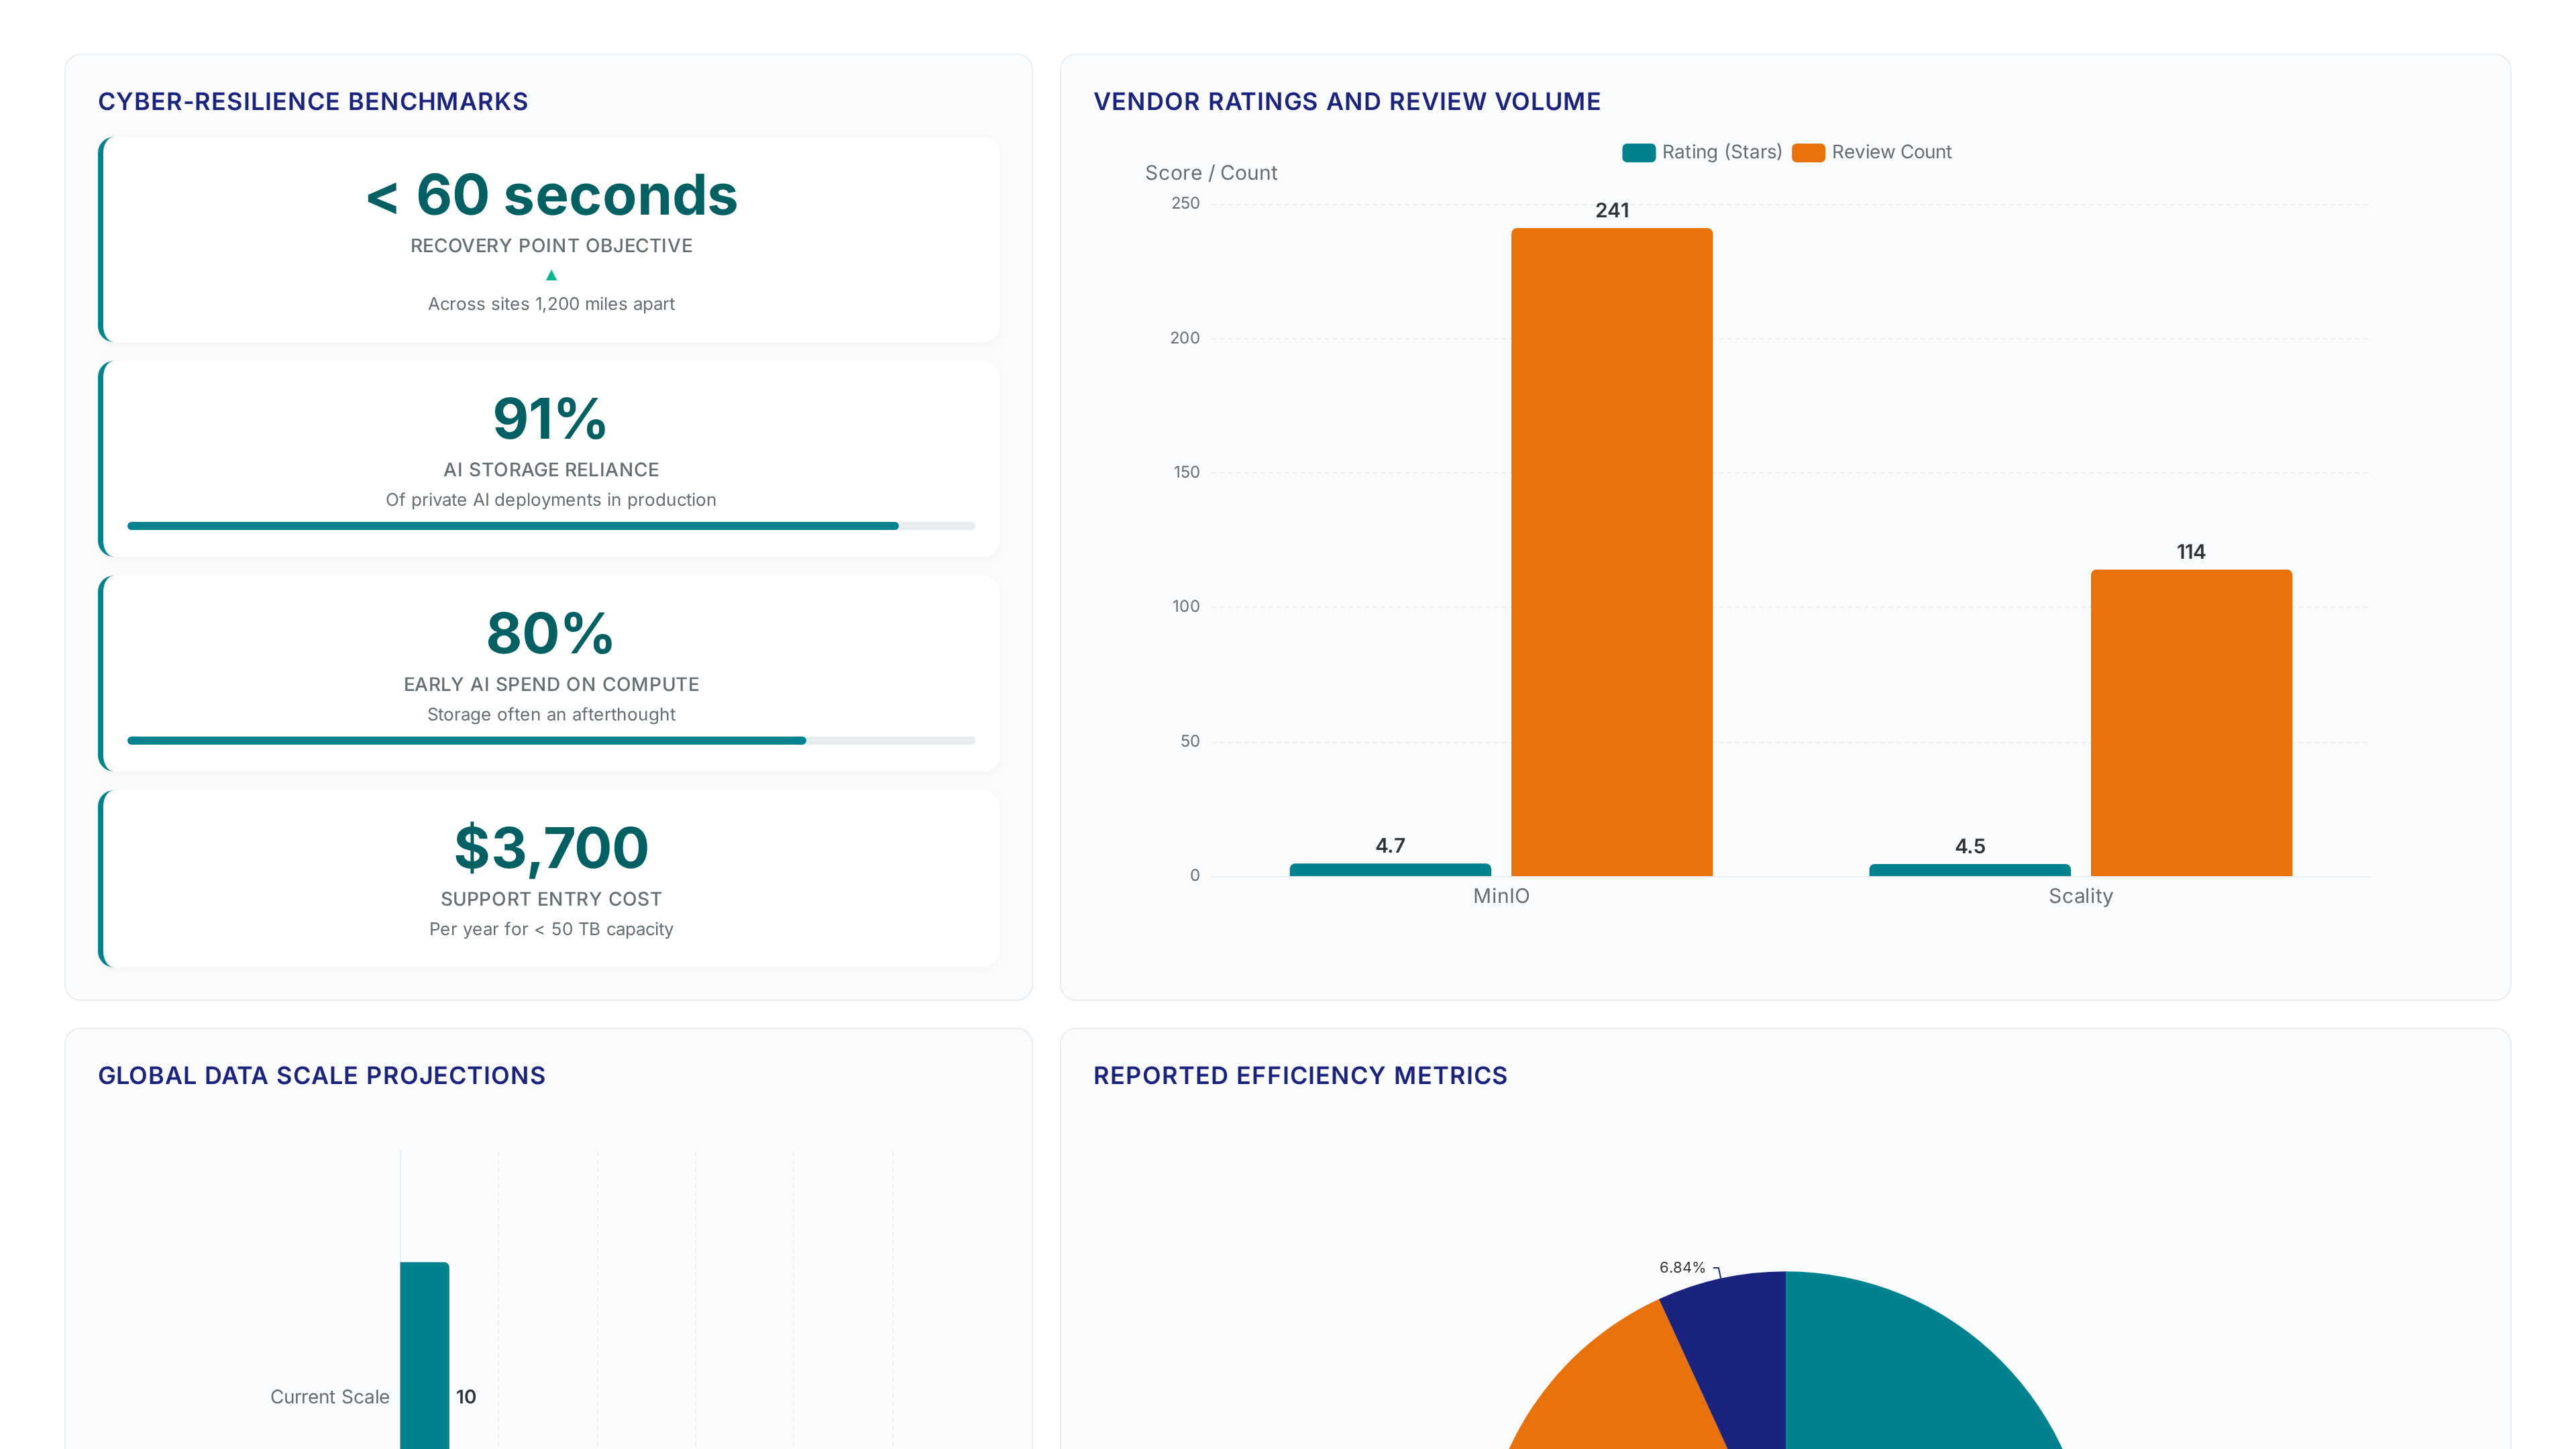
Task: Click "GLOBAL DATA SCALE PROJECTIONS" heading
Action: click(x=322, y=1076)
